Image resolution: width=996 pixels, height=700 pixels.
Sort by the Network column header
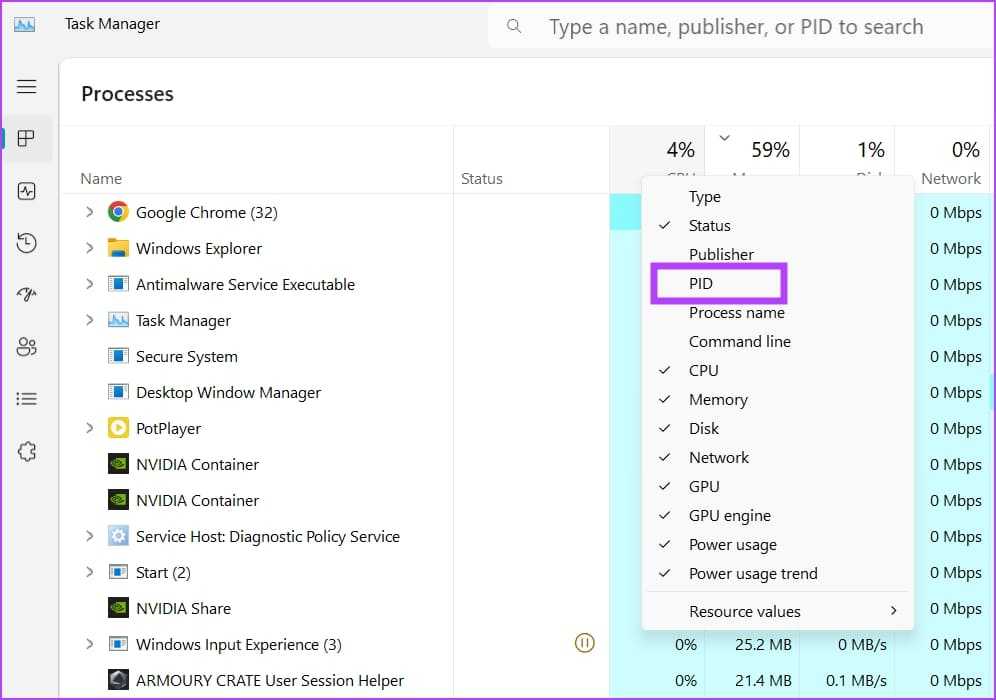(x=950, y=178)
